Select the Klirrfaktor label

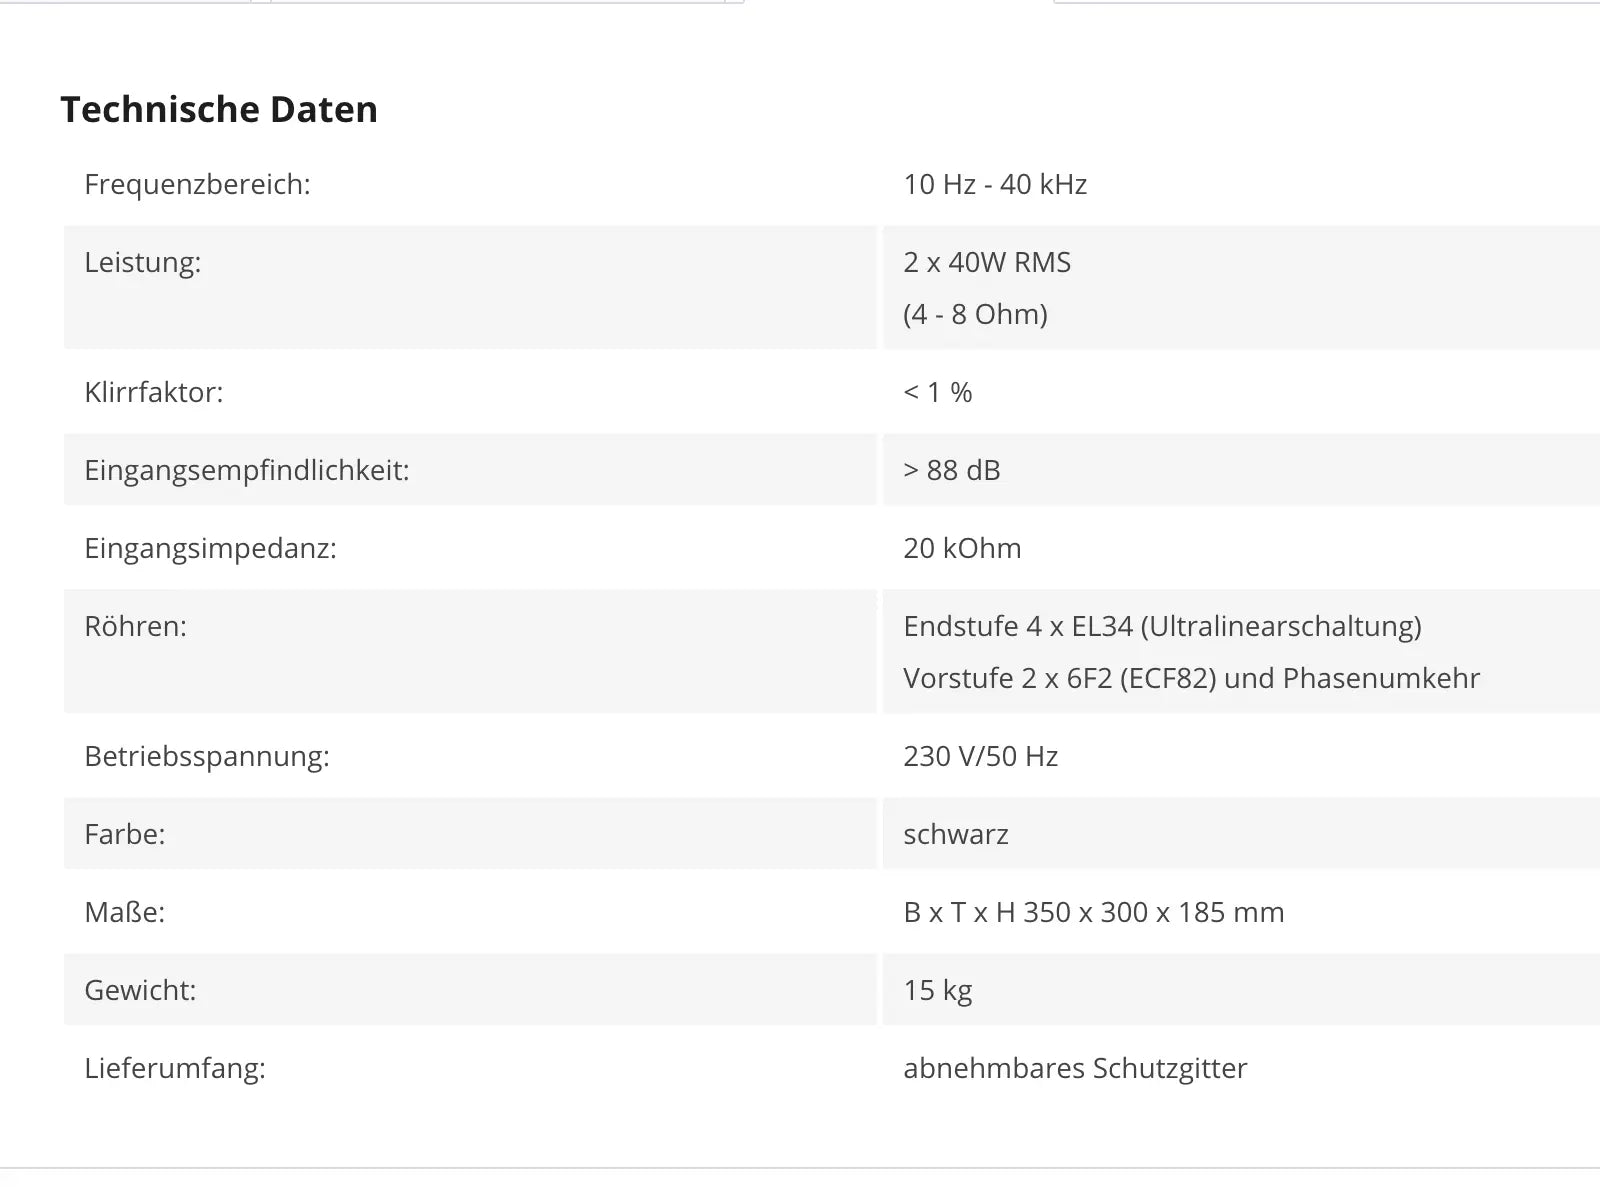point(154,392)
